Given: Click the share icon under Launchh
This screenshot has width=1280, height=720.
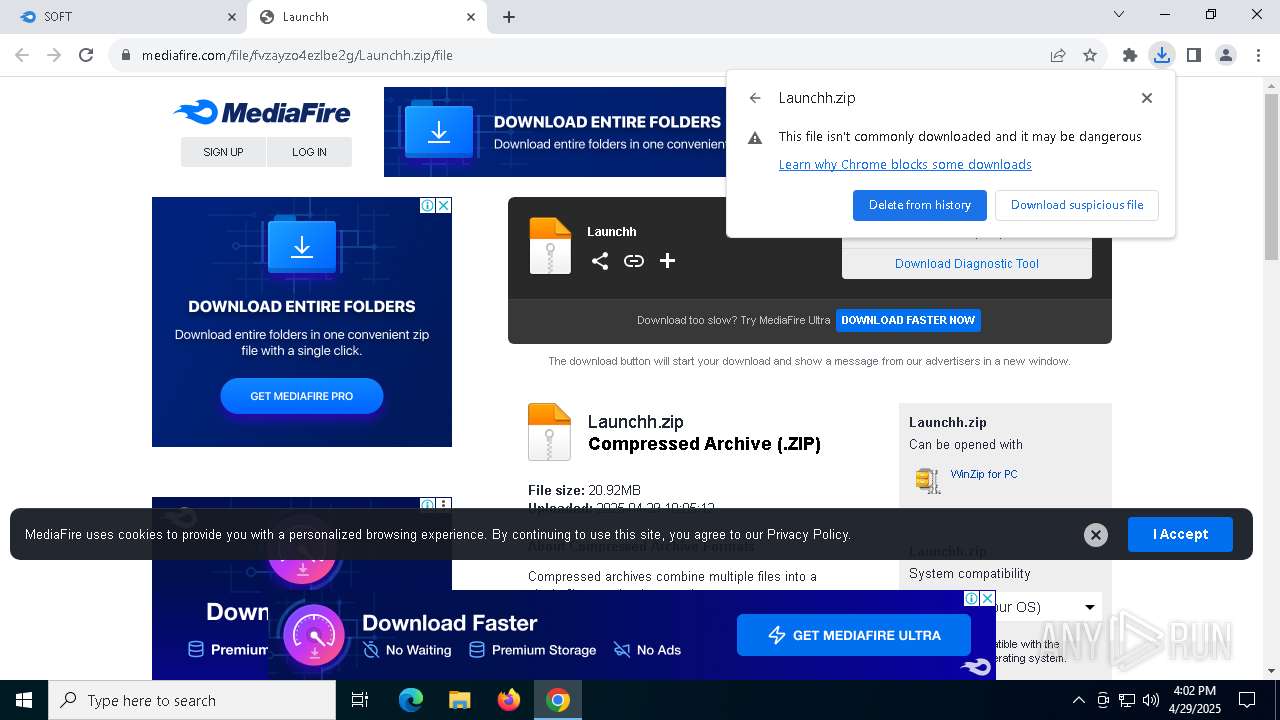Looking at the screenshot, I should pos(600,261).
